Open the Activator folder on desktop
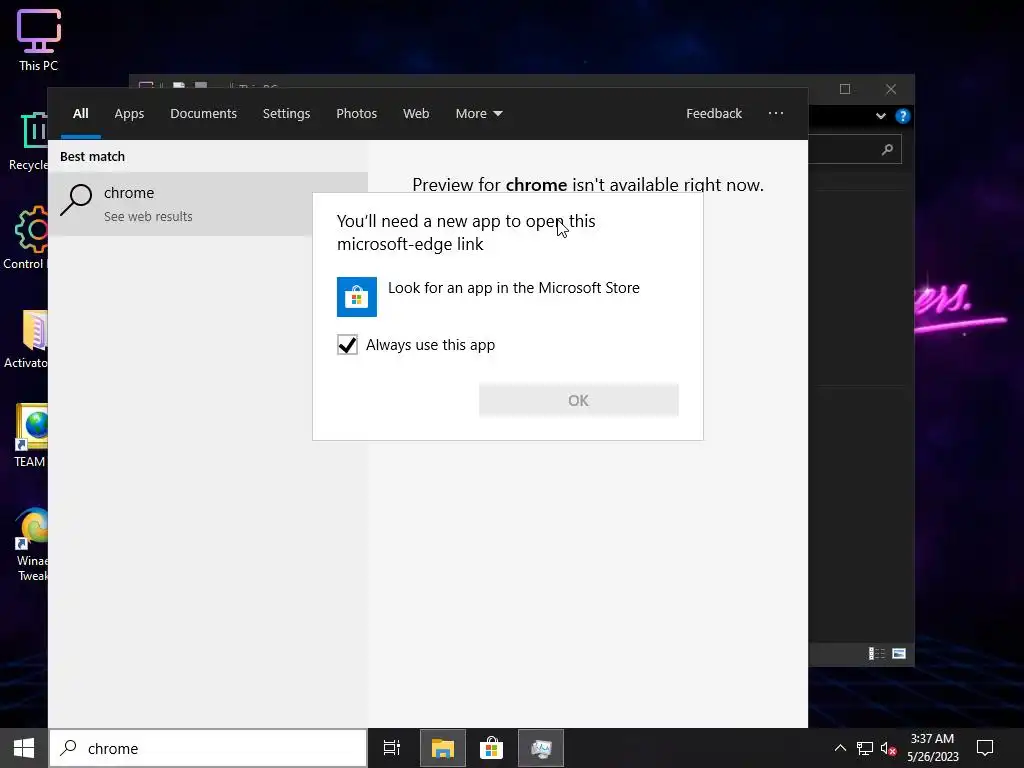This screenshot has height=768, width=1024. point(27,340)
